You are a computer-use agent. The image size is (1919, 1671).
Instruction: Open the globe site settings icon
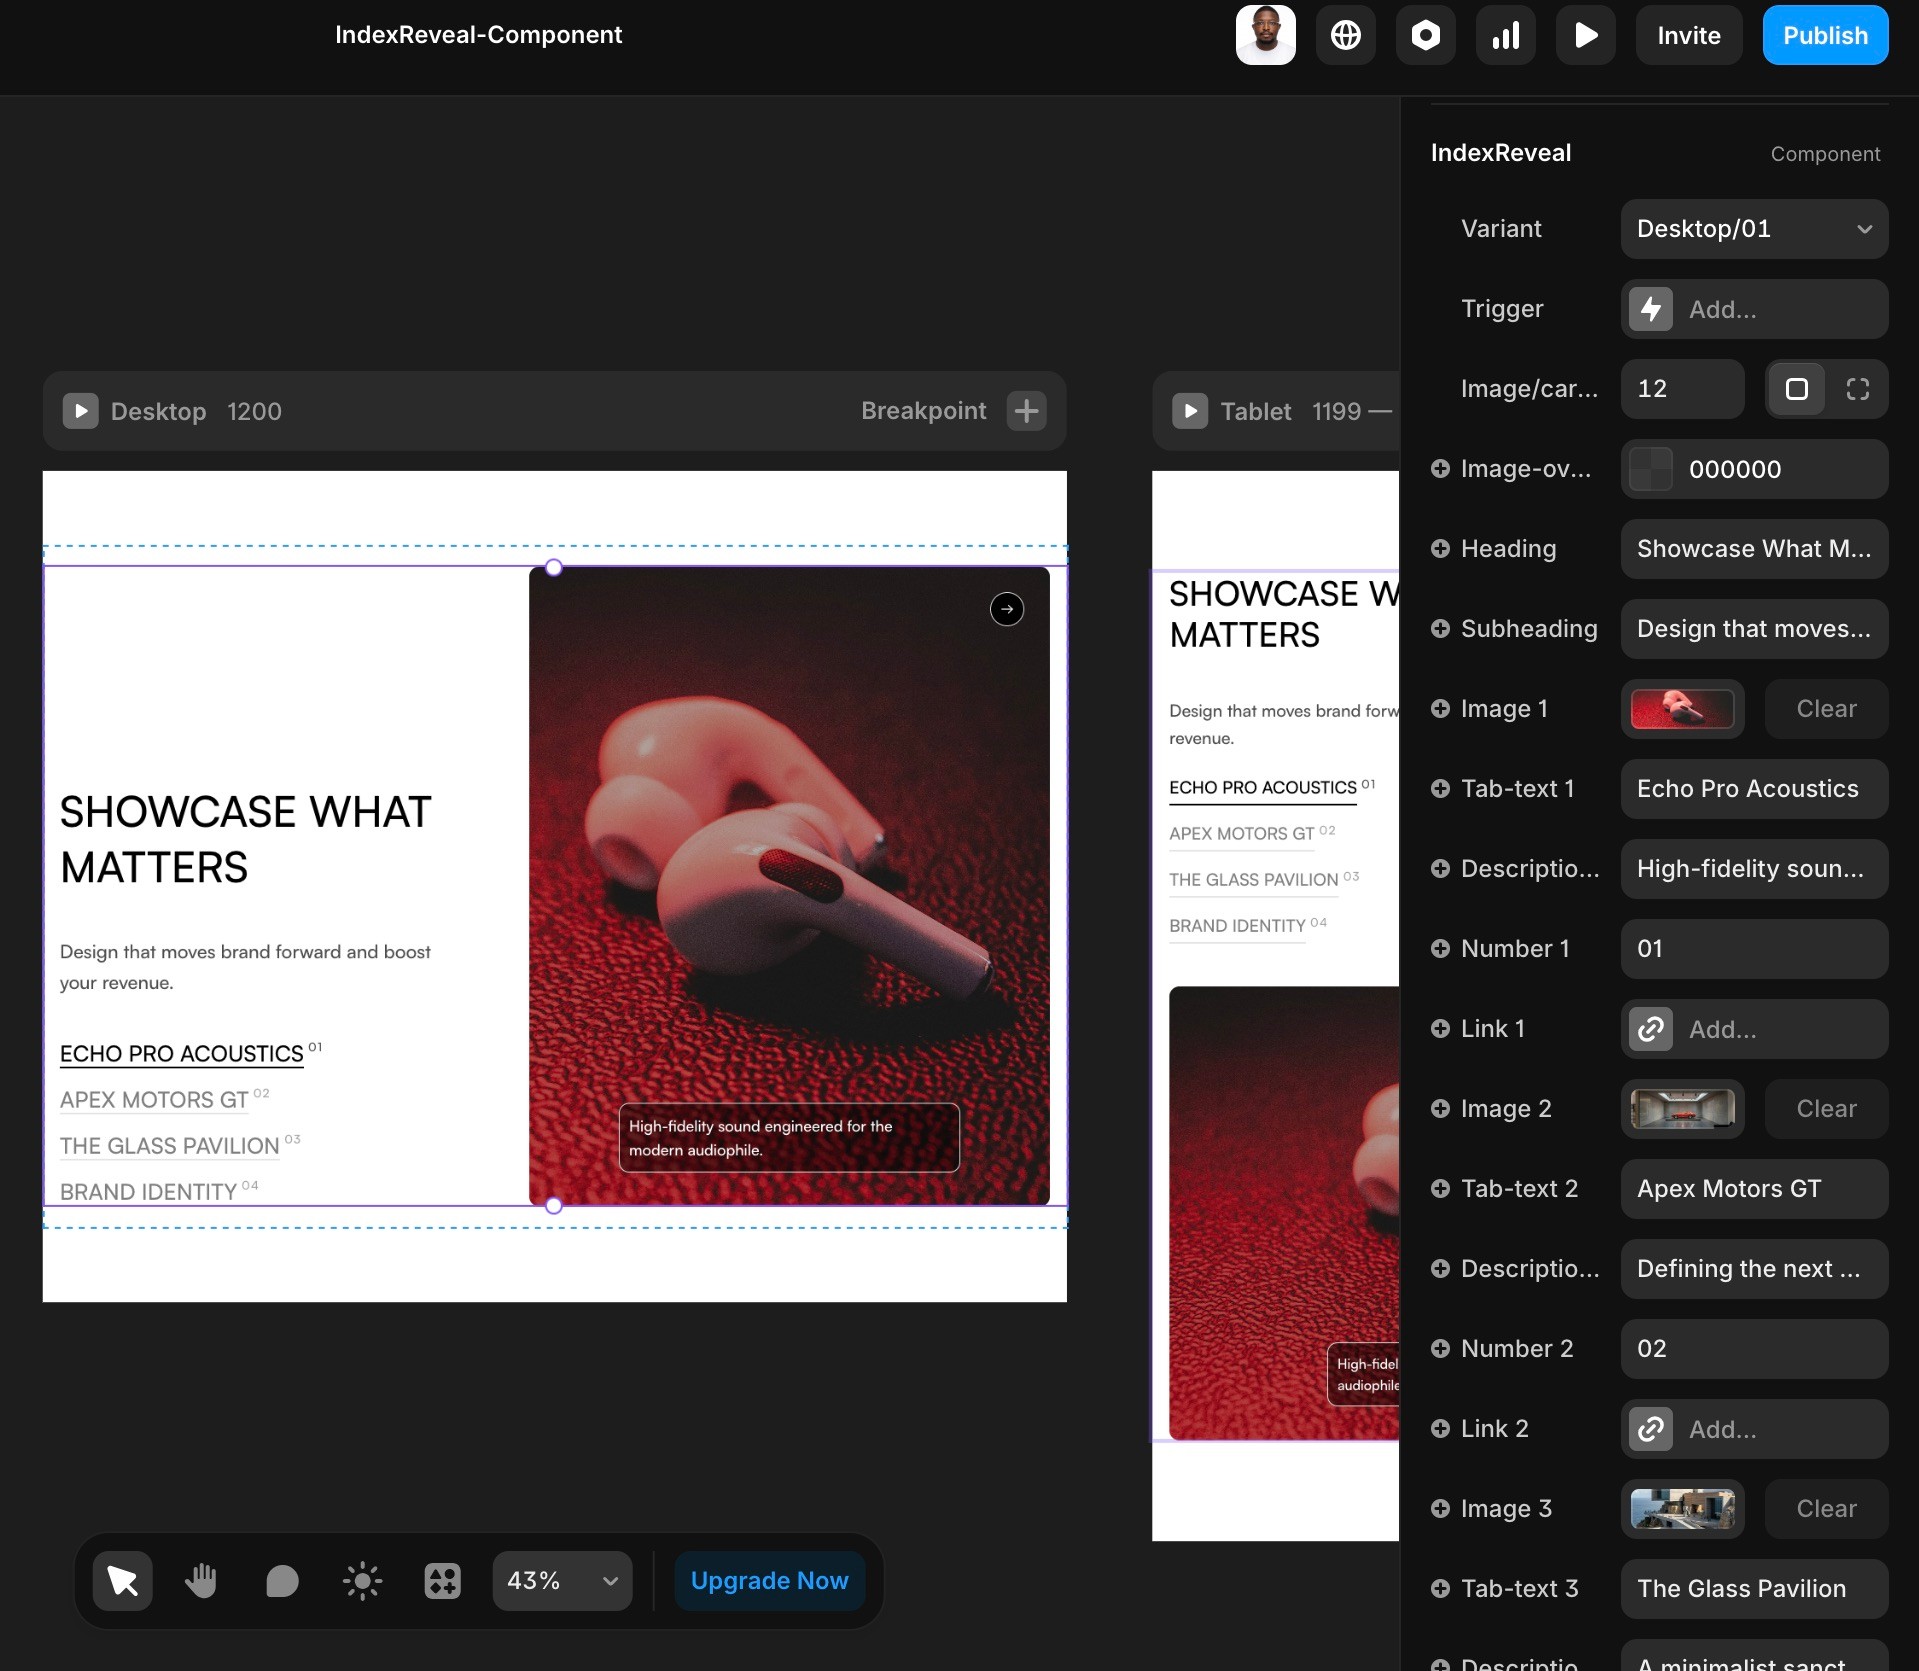(1345, 35)
